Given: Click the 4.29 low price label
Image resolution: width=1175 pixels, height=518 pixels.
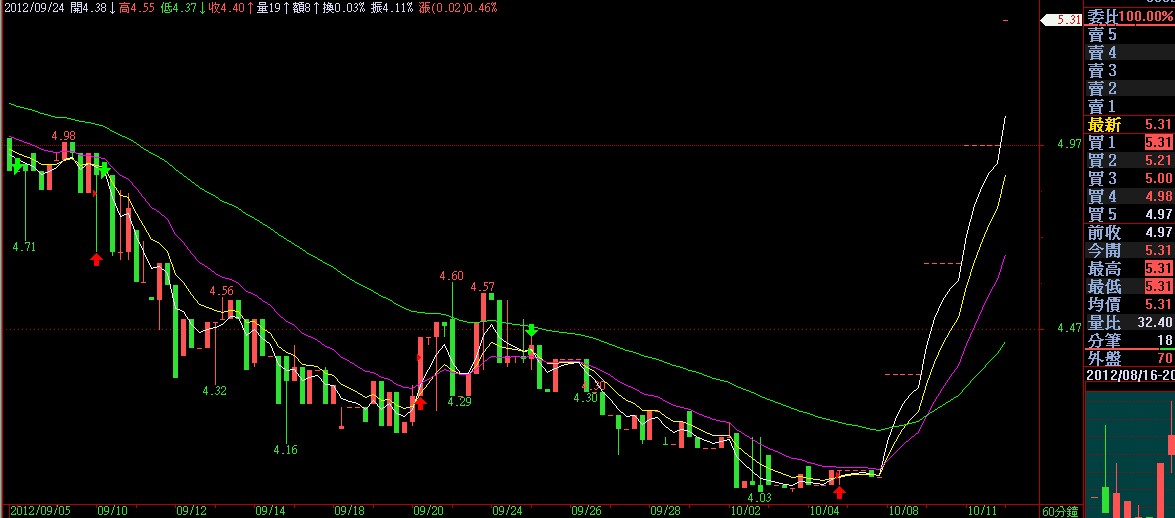Looking at the screenshot, I should 459,402.
